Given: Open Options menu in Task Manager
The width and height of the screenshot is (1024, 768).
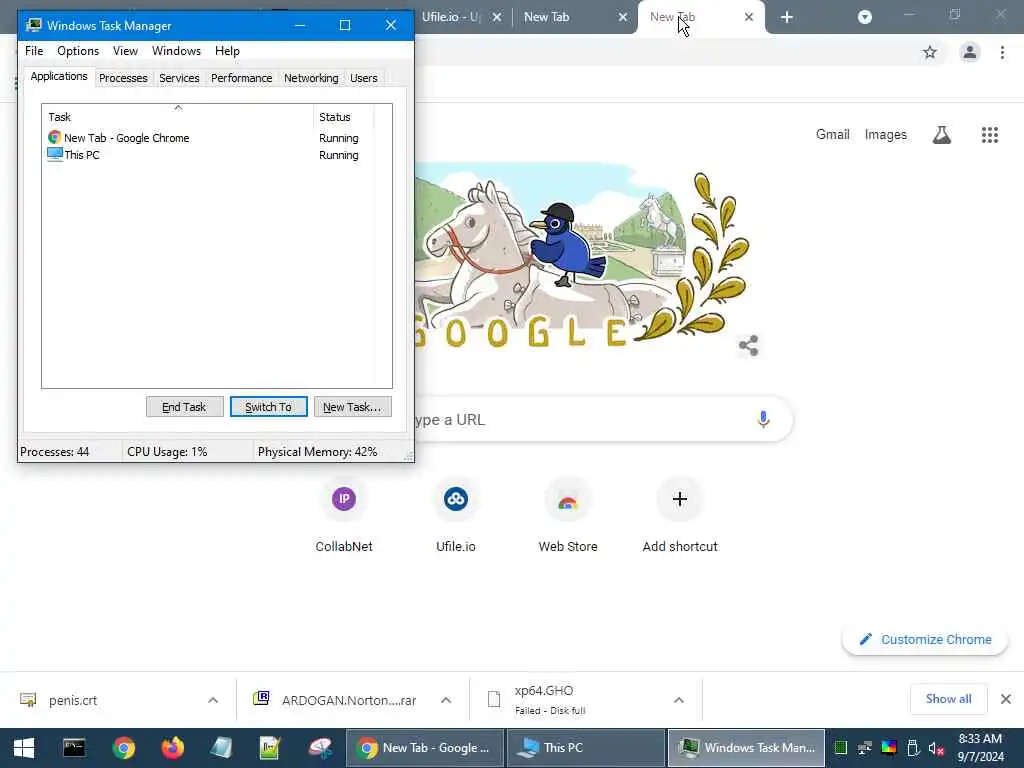Looking at the screenshot, I should click(78, 51).
